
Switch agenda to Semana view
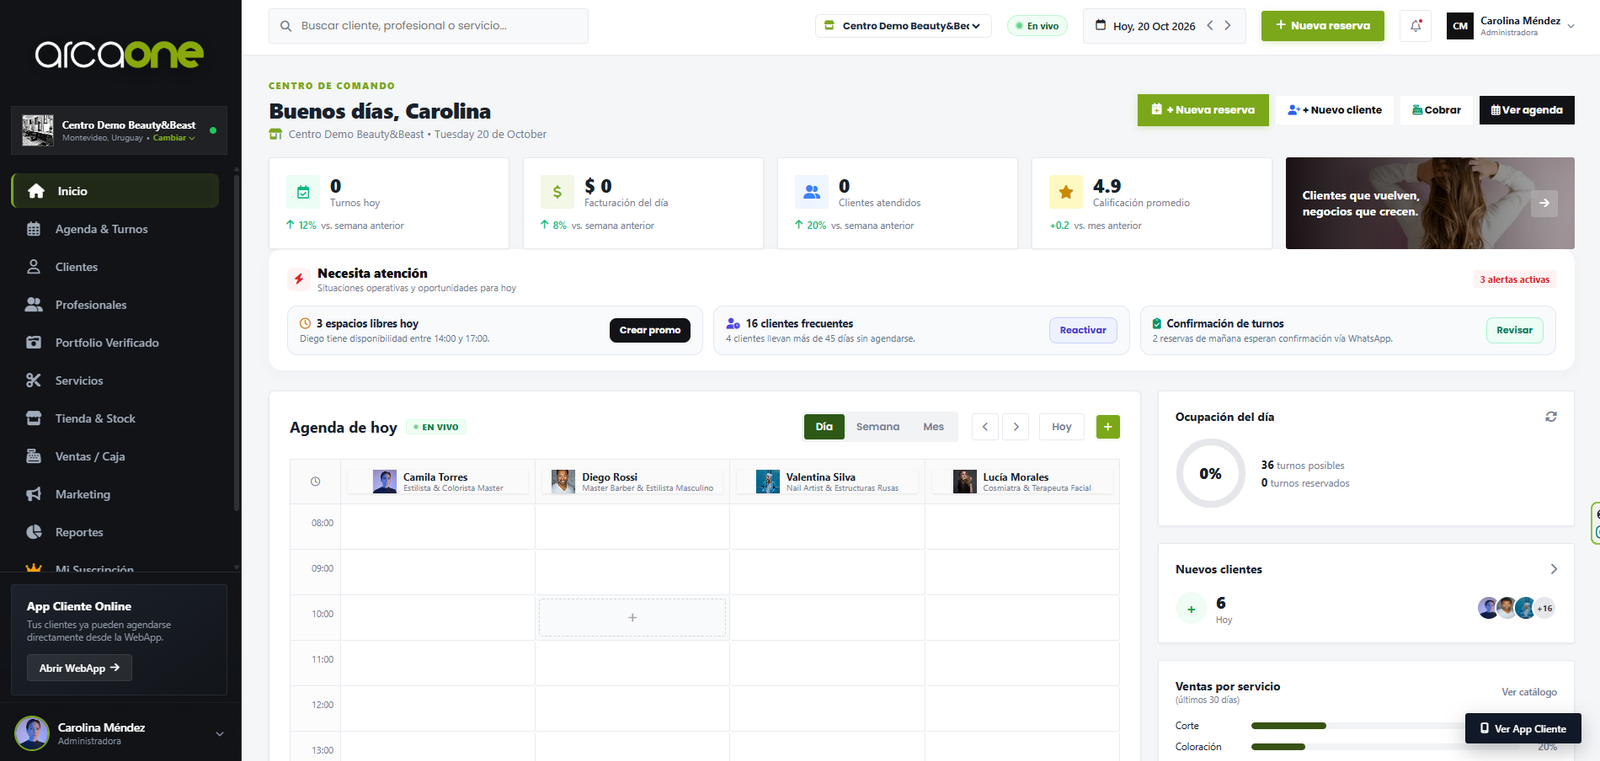878,427
